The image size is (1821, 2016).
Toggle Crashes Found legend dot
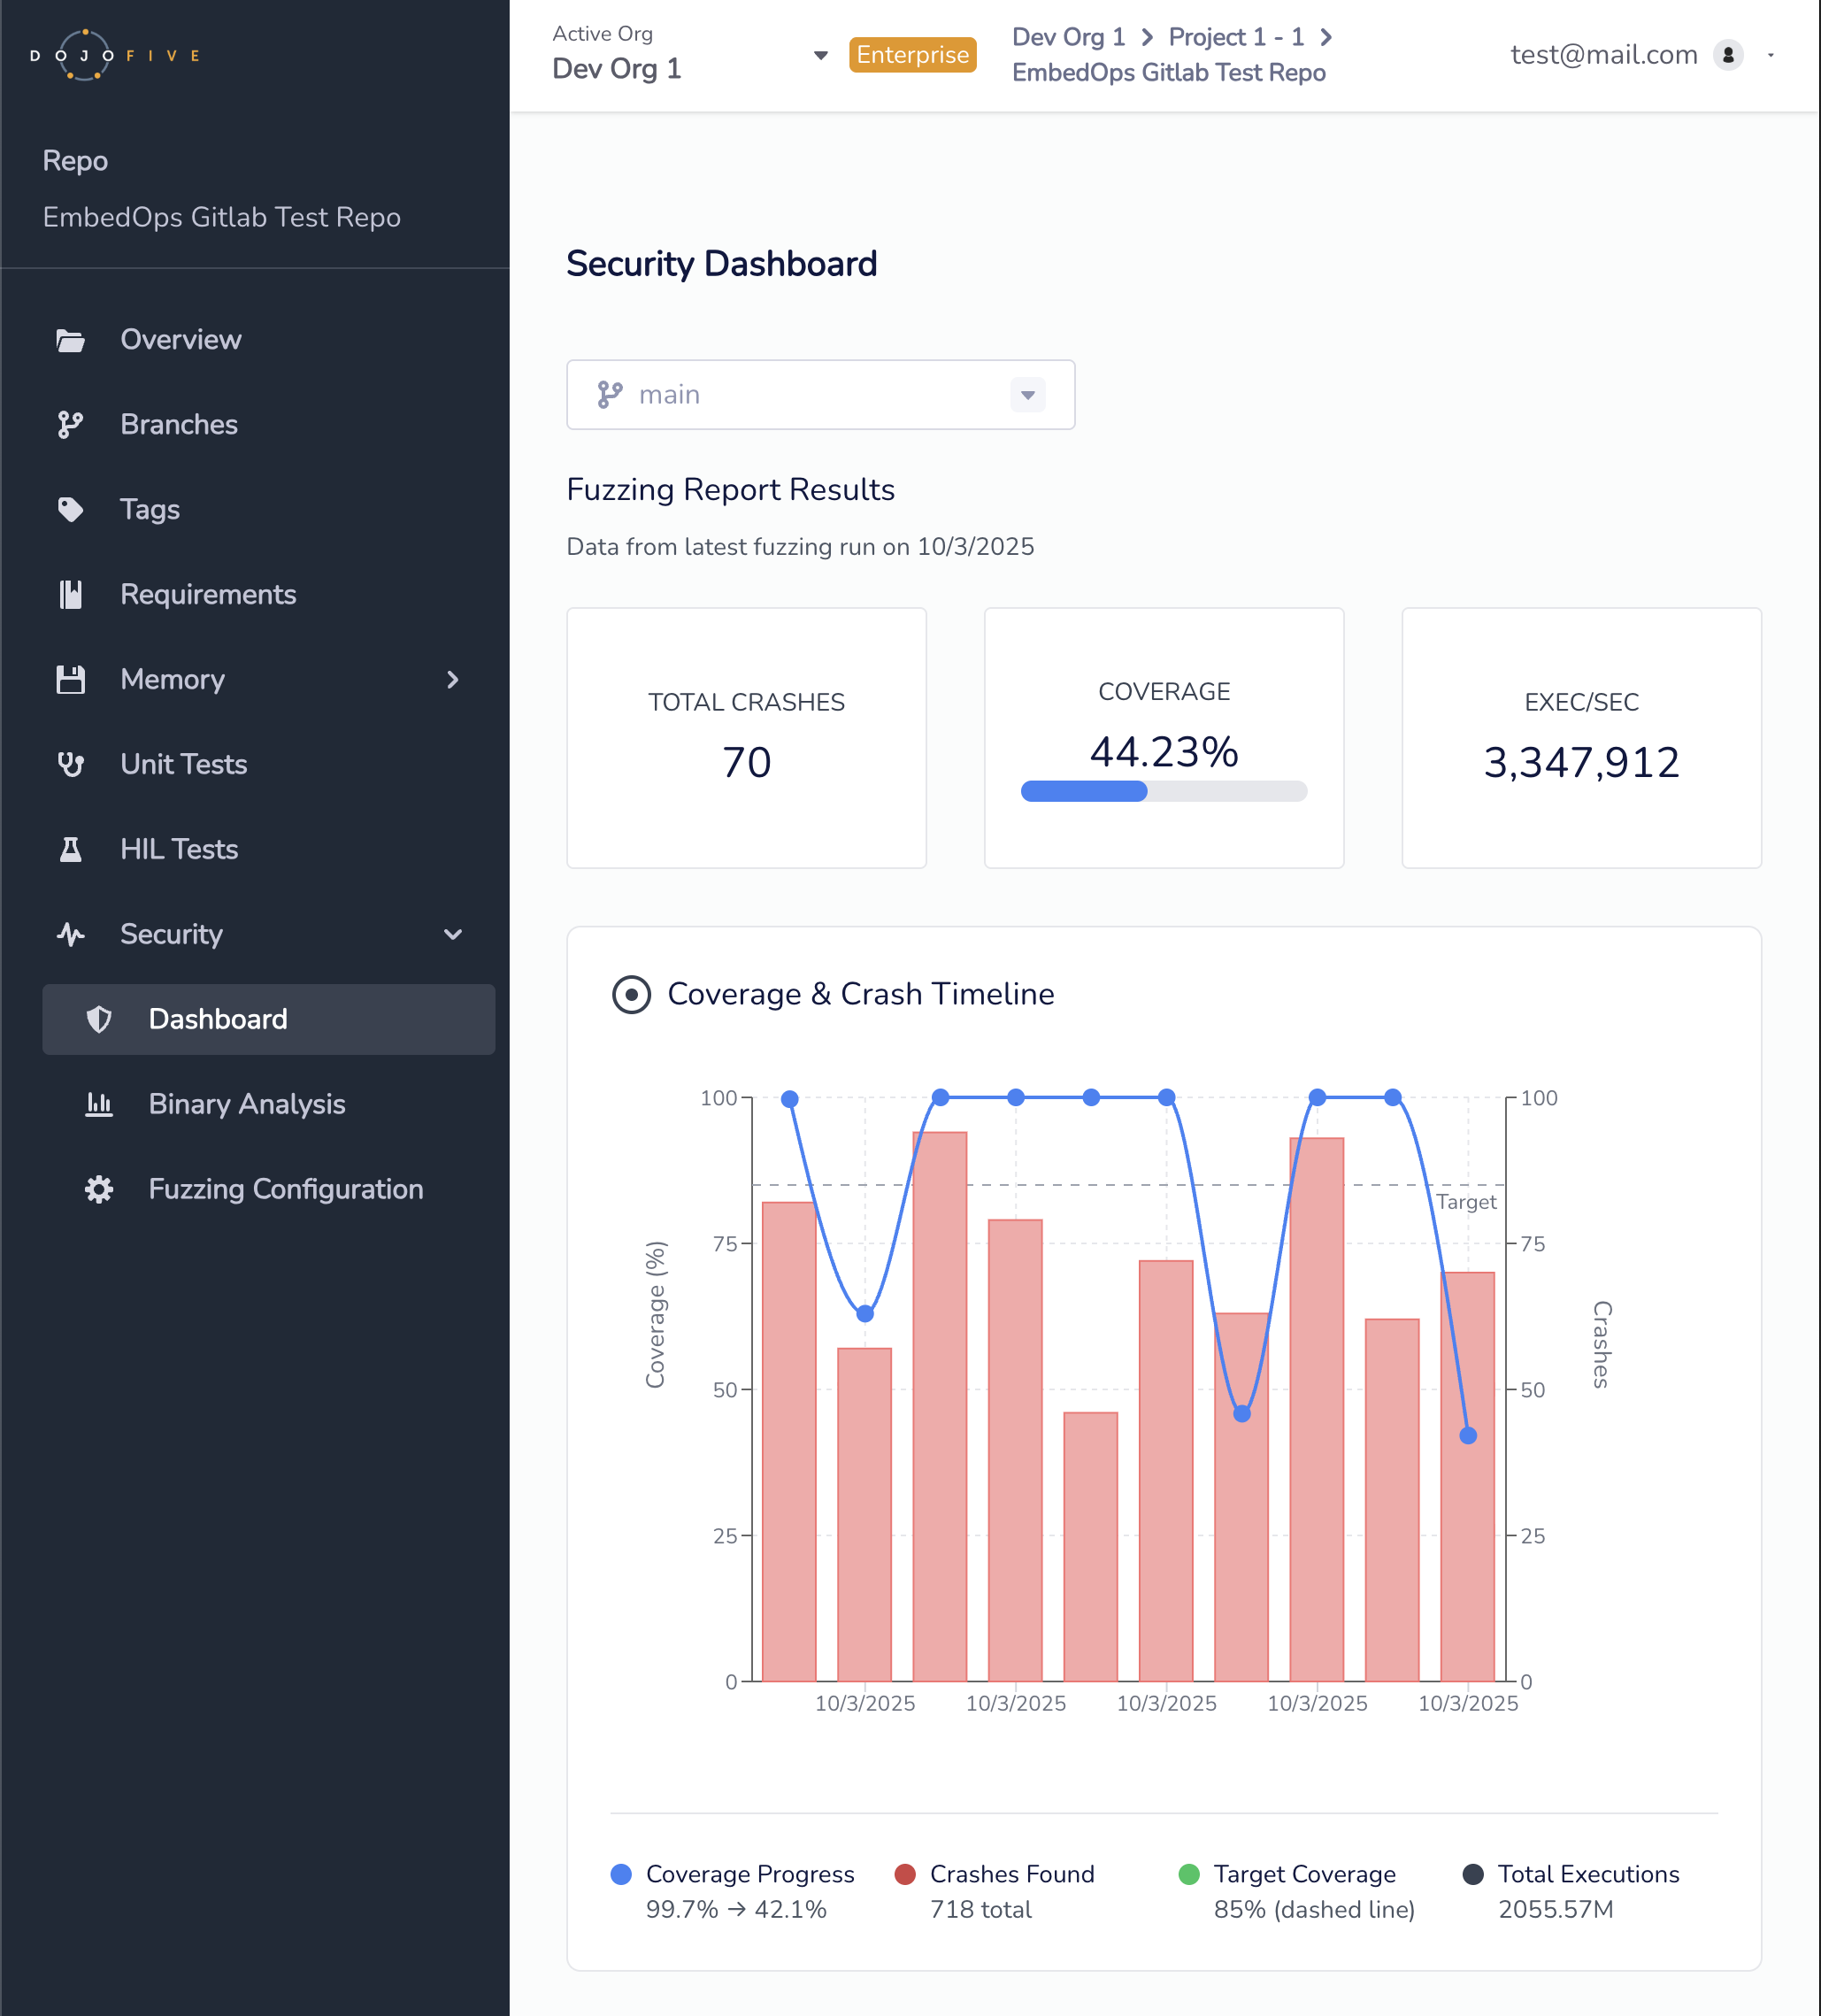(x=905, y=1874)
